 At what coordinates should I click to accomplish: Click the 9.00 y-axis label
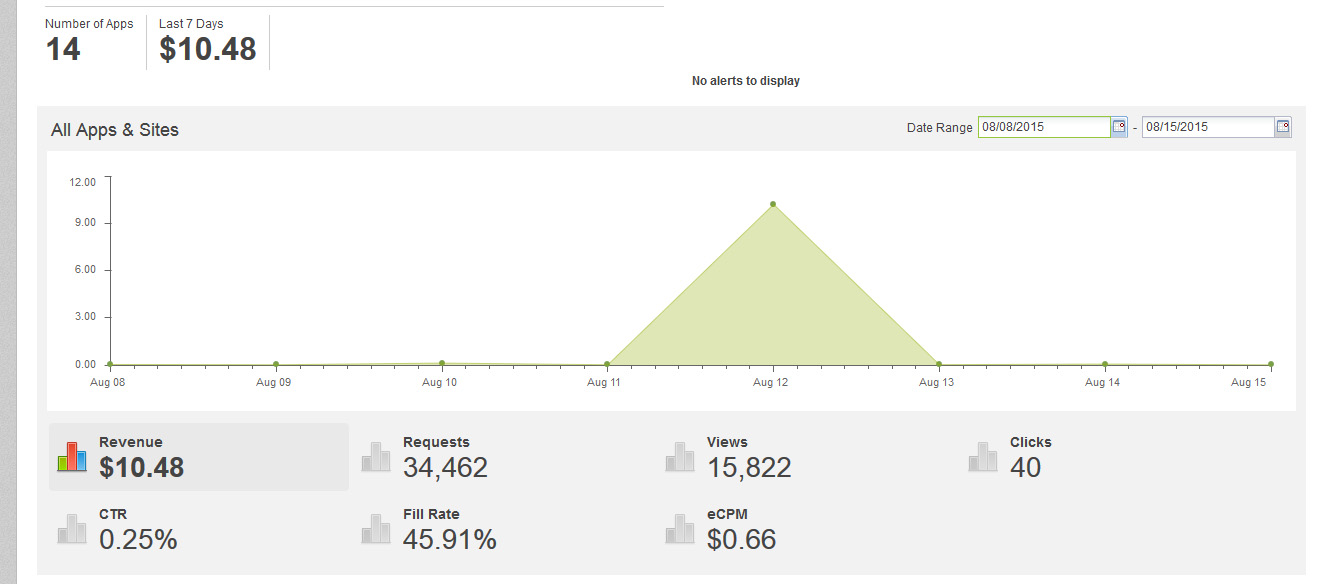coord(85,222)
